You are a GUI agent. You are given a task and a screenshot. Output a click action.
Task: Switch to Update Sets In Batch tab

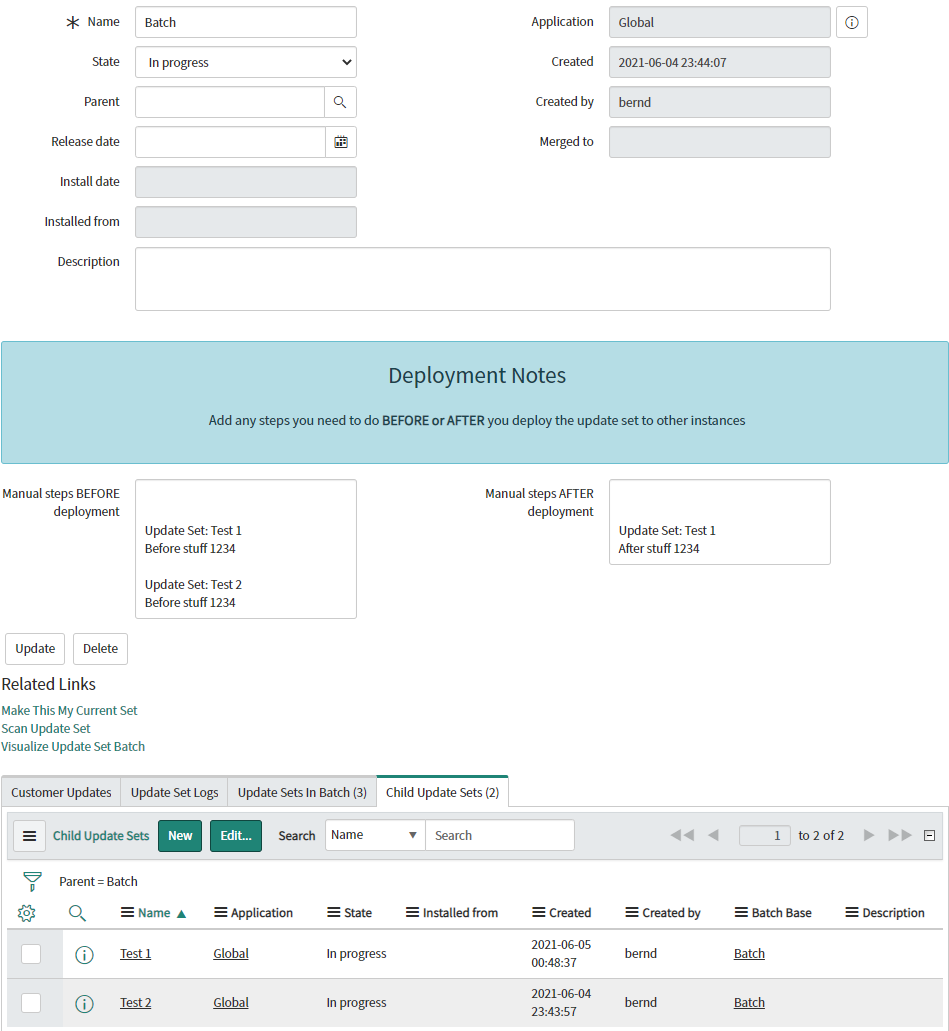click(302, 792)
